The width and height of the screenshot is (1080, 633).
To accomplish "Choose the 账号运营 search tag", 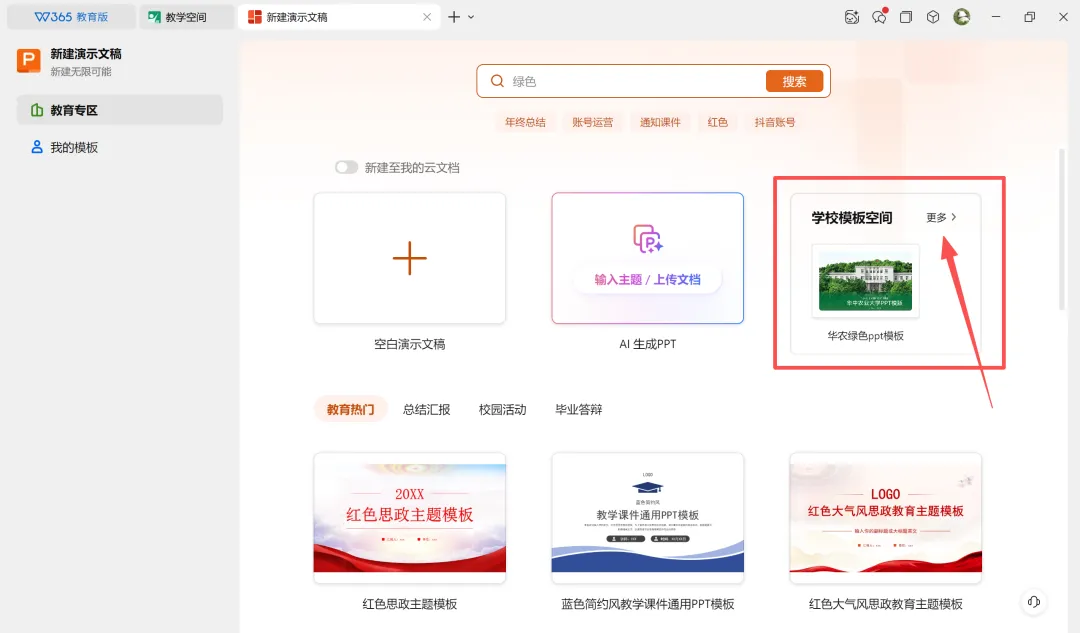I will [x=592, y=123].
